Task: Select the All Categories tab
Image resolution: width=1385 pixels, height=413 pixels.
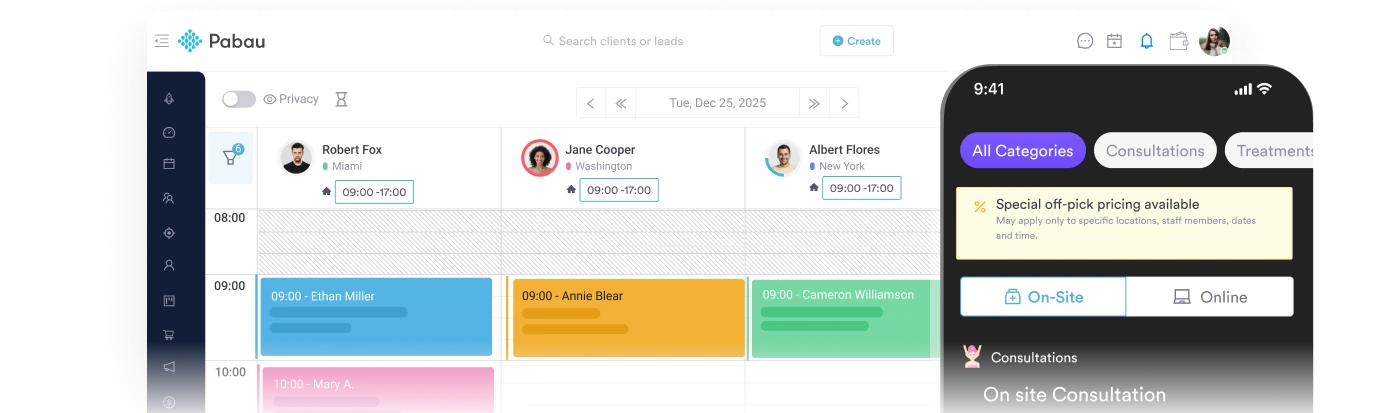Action: [x=1023, y=151]
